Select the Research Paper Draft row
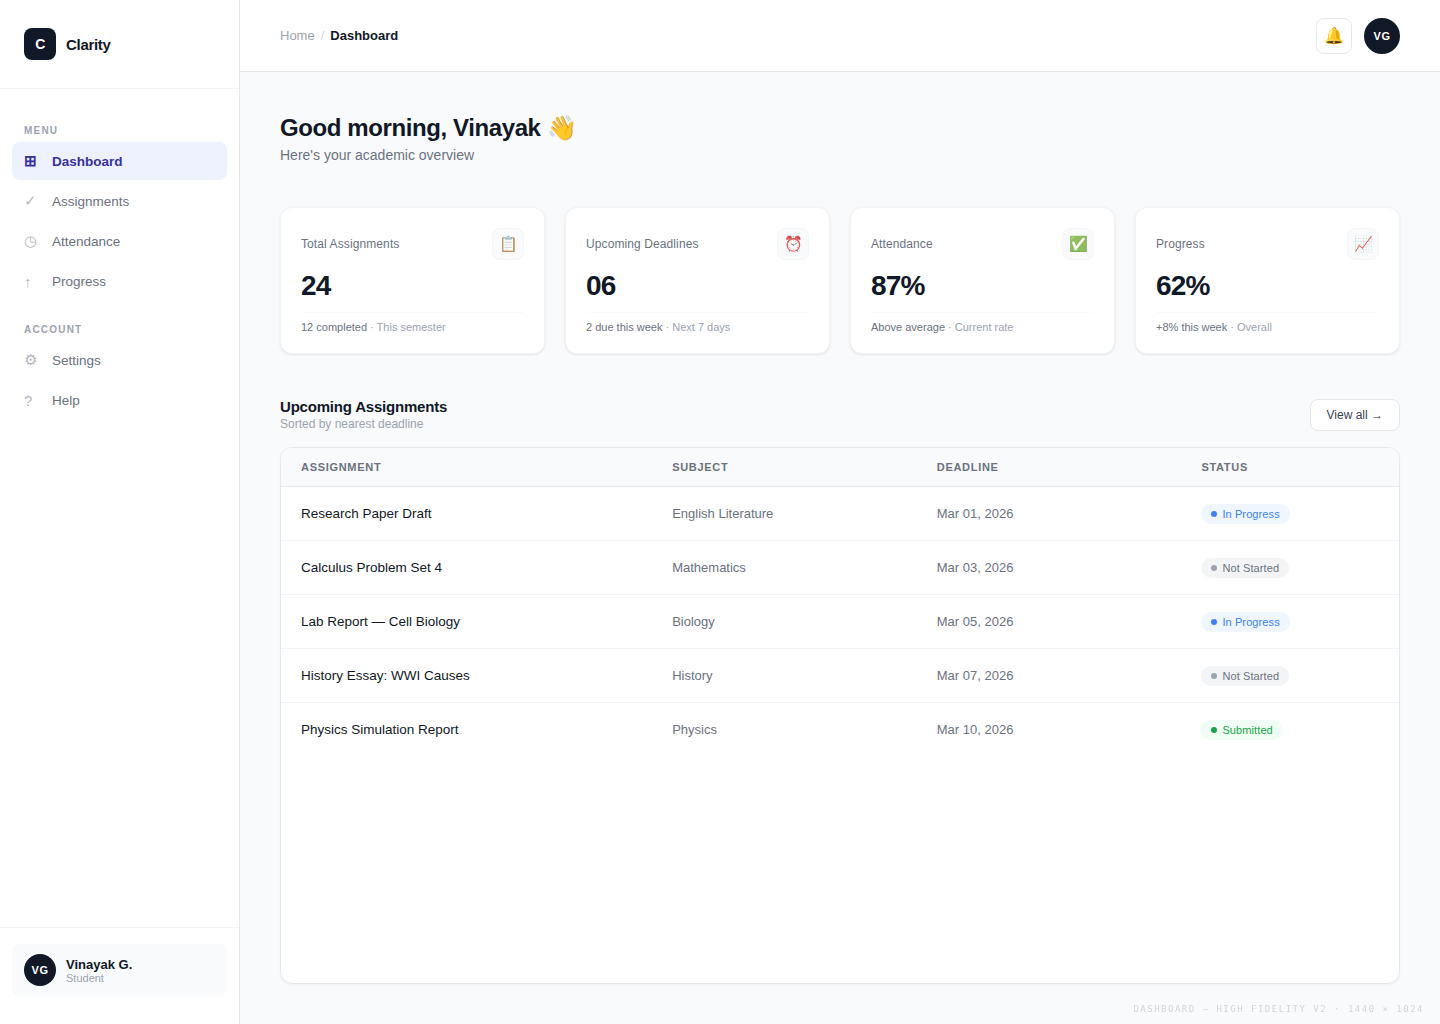The image size is (1440, 1024). [x=366, y=514]
